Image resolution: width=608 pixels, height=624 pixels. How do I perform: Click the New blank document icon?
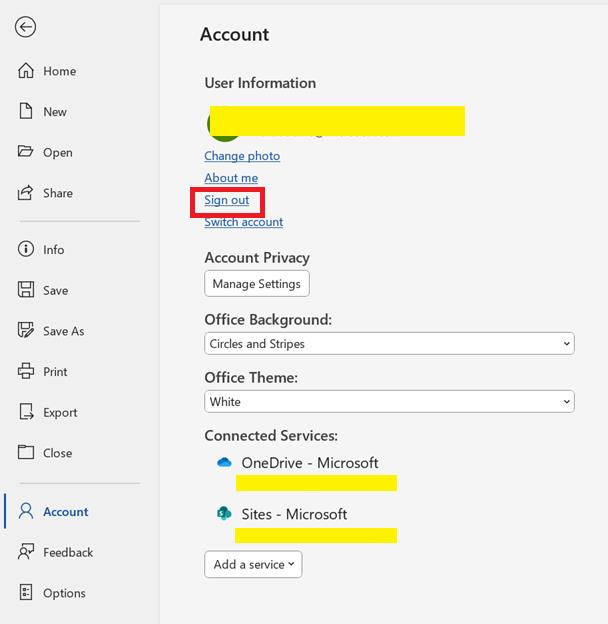(26, 111)
